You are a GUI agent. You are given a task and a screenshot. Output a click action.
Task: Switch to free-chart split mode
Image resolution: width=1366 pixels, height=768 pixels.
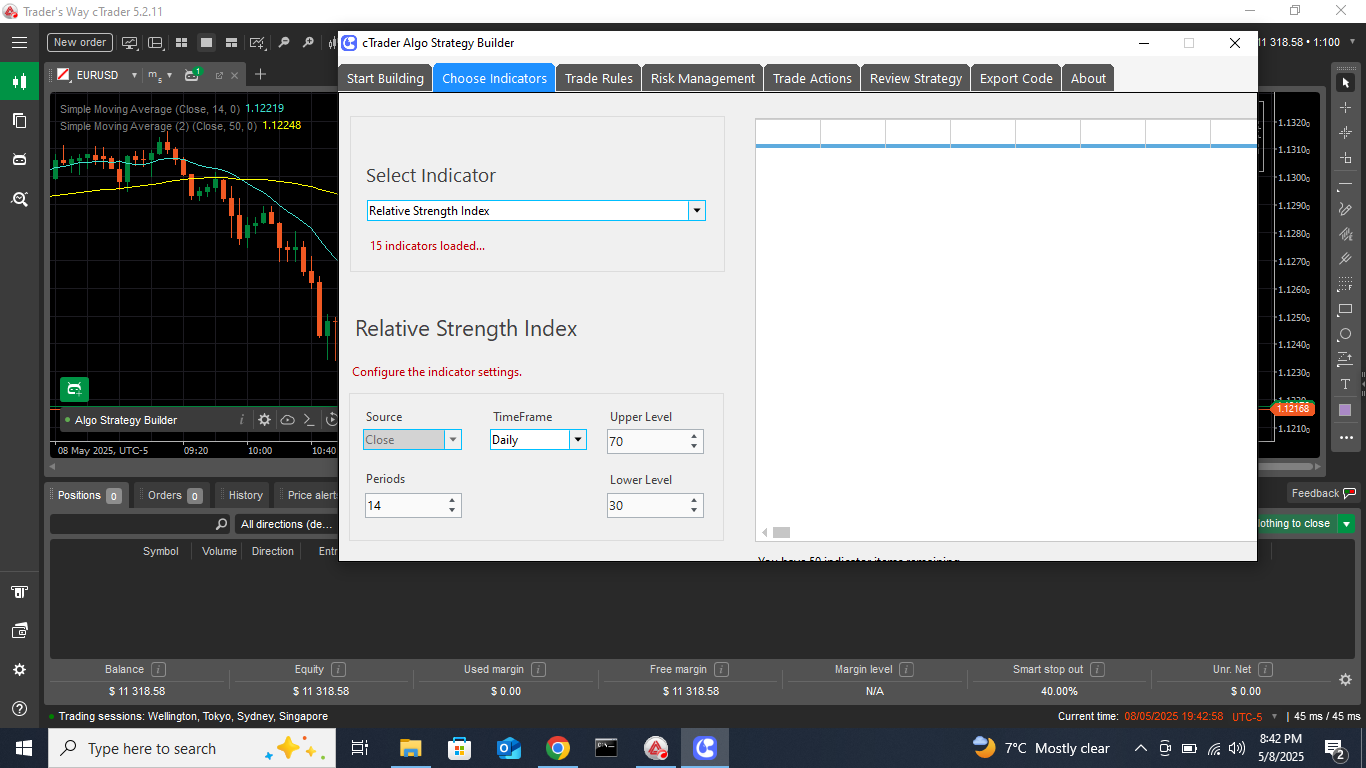[231, 43]
